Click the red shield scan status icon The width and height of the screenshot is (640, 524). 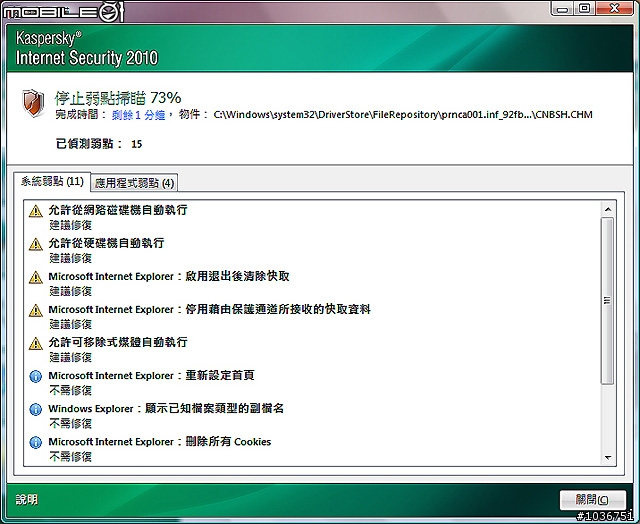pos(33,103)
